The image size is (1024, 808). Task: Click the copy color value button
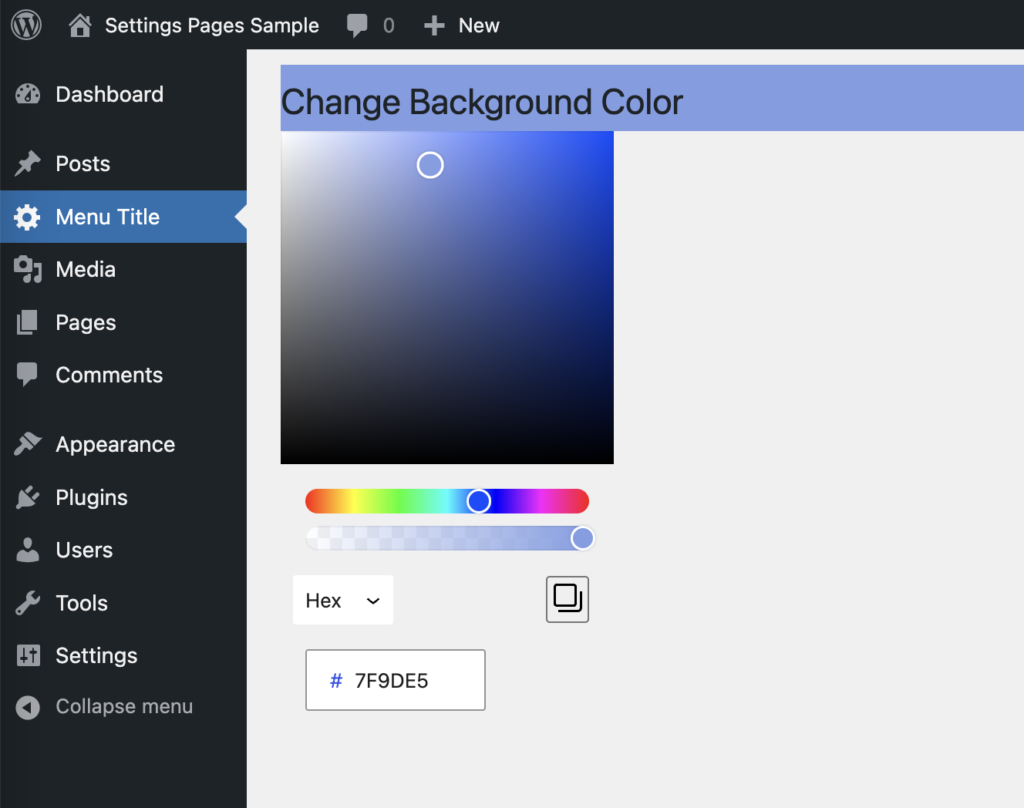click(568, 599)
